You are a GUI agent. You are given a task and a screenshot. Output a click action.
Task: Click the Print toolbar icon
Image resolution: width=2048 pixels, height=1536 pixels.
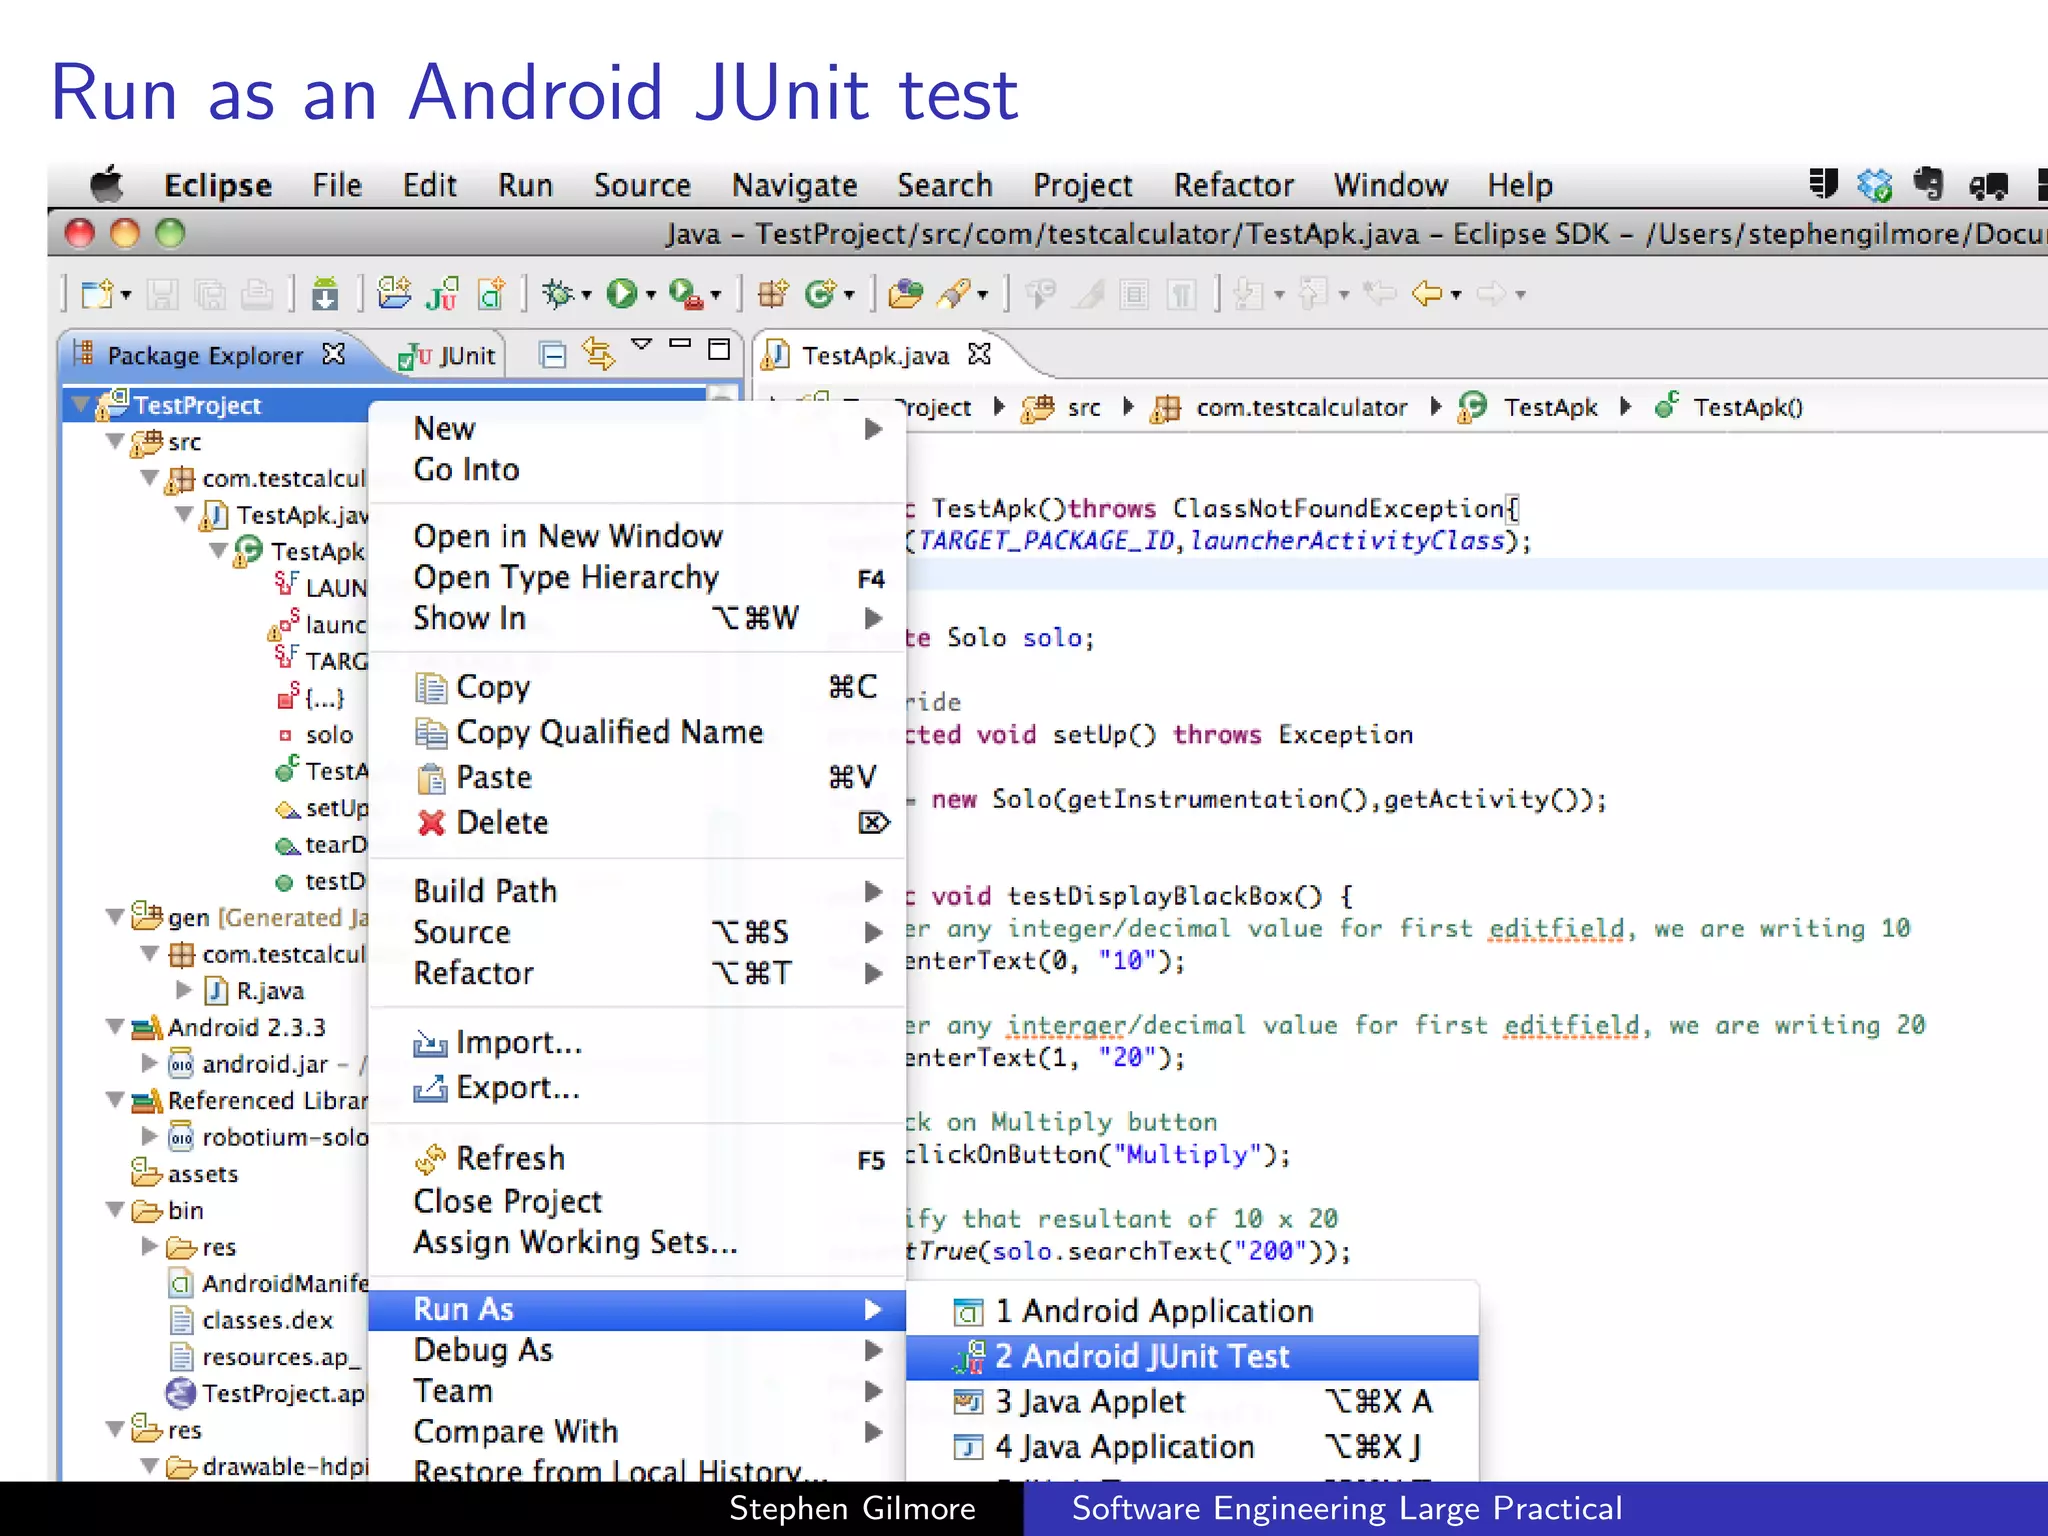[x=257, y=294]
